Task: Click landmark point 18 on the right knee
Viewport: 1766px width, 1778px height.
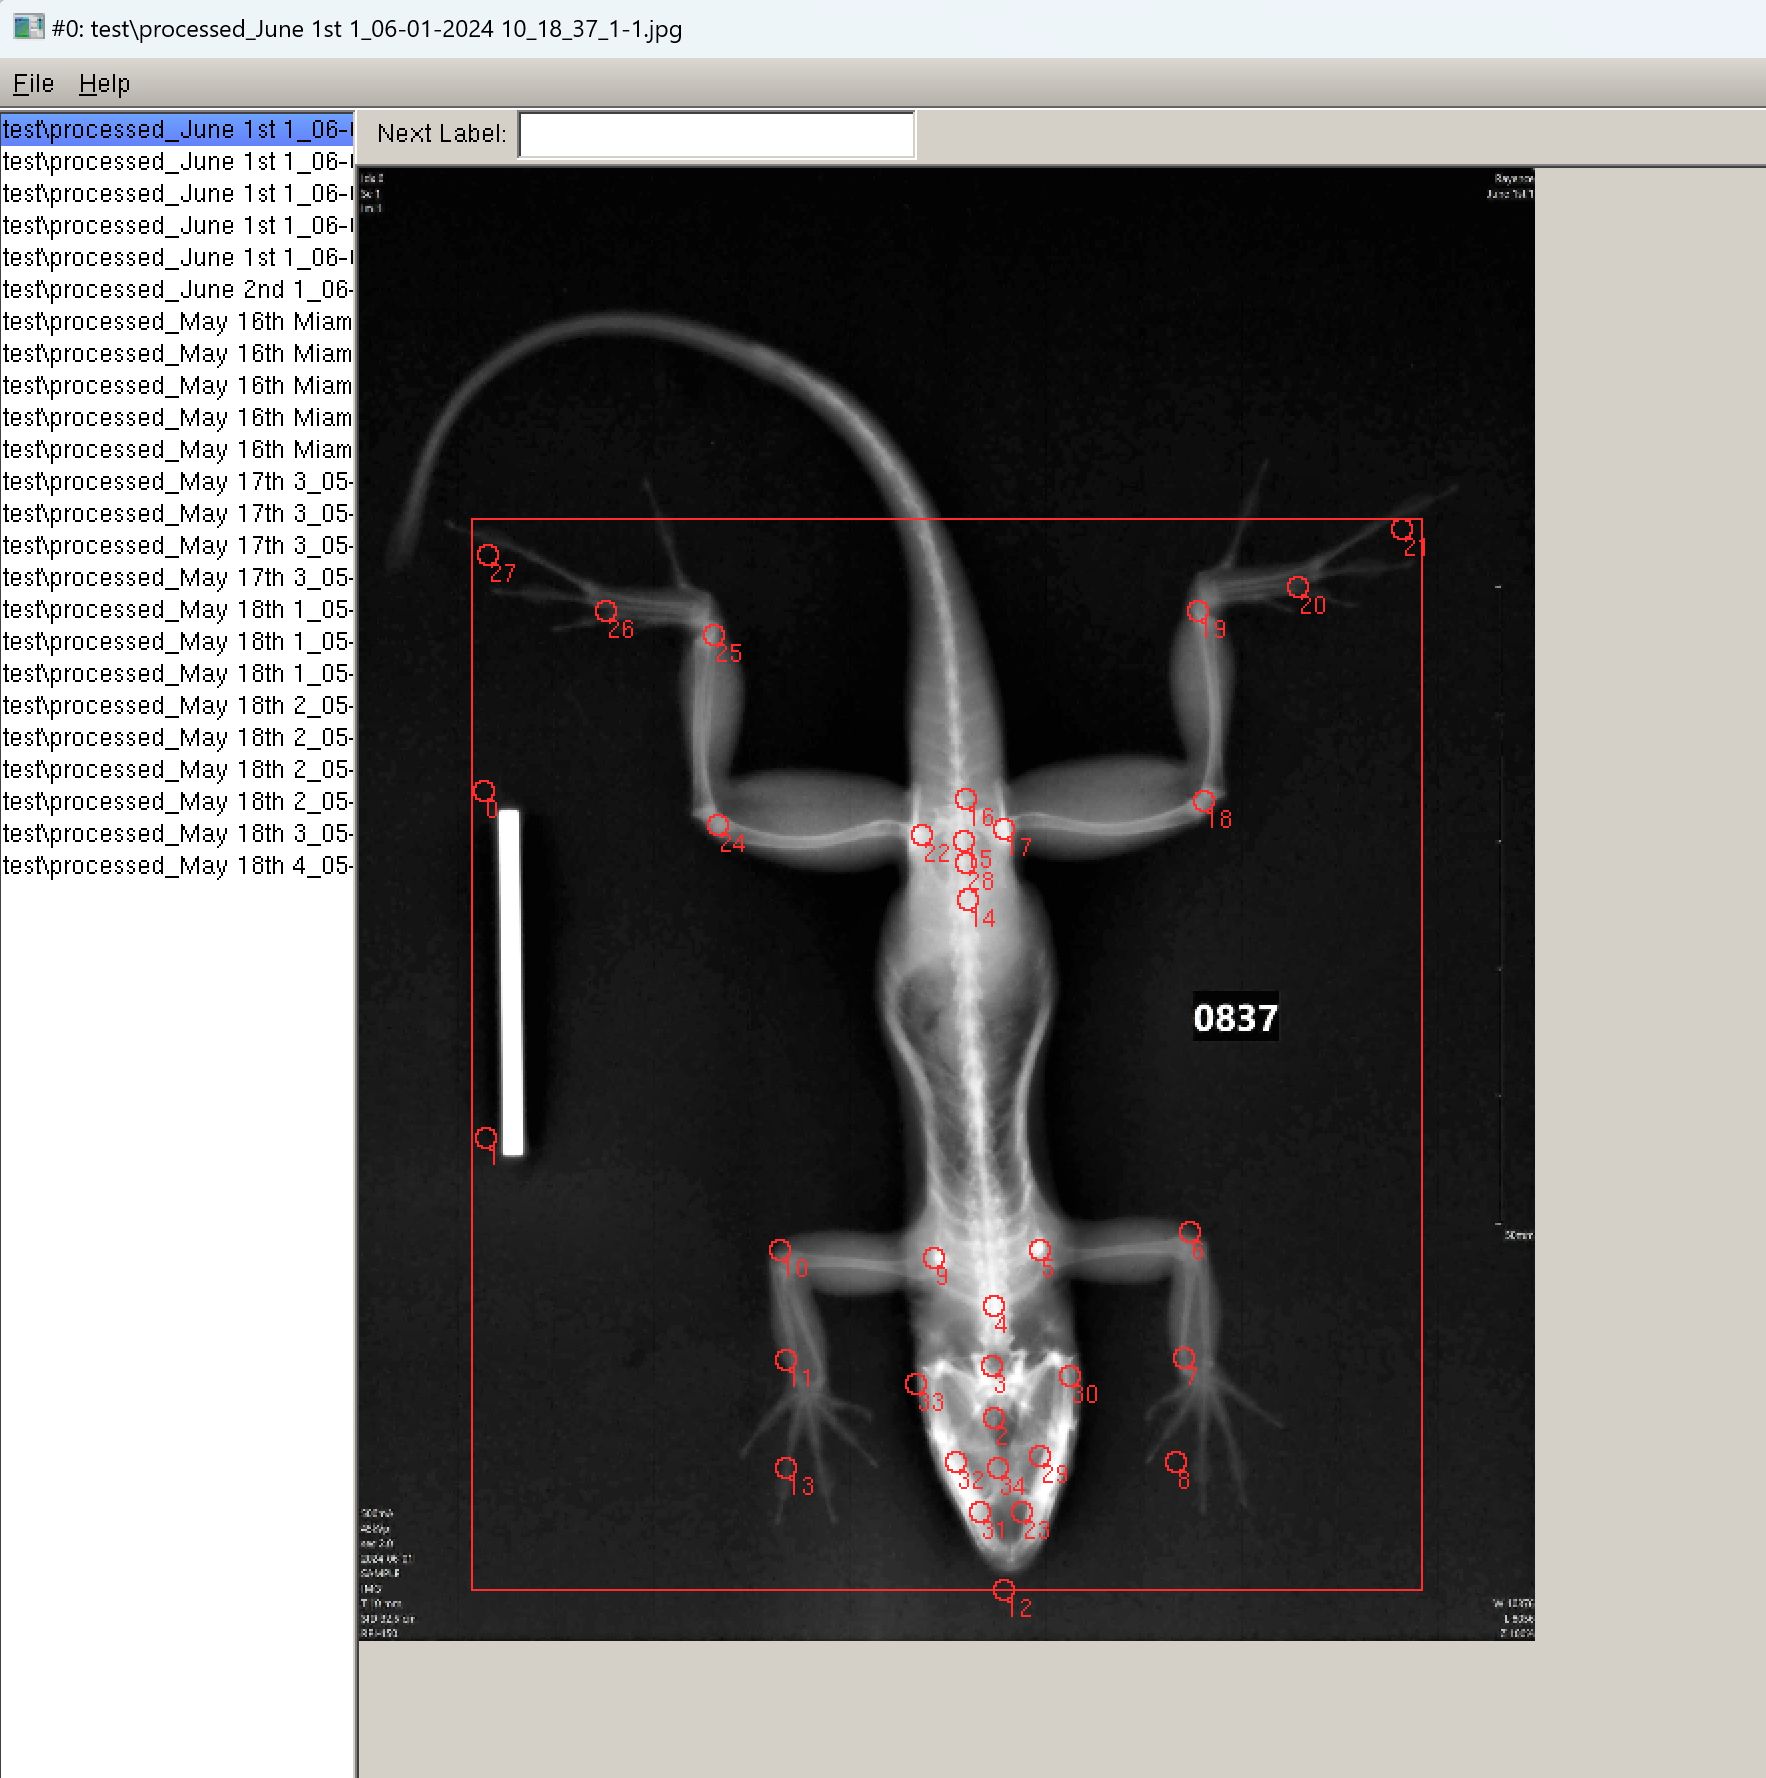Action: tap(1204, 801)
